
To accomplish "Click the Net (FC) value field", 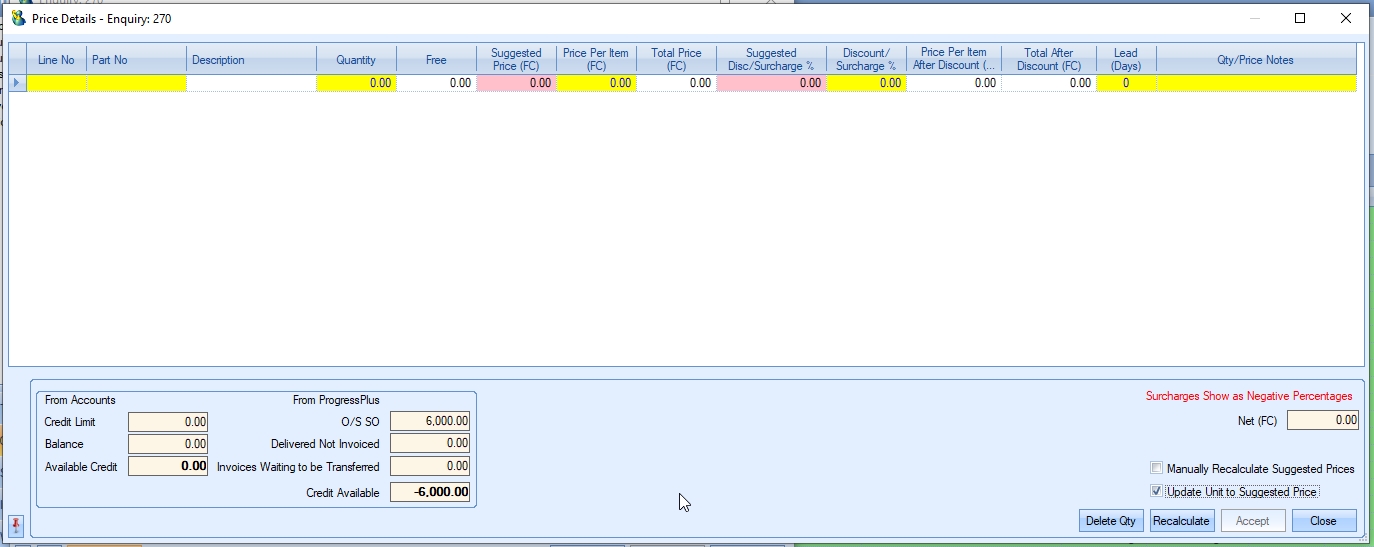I will pos(1322,421).
